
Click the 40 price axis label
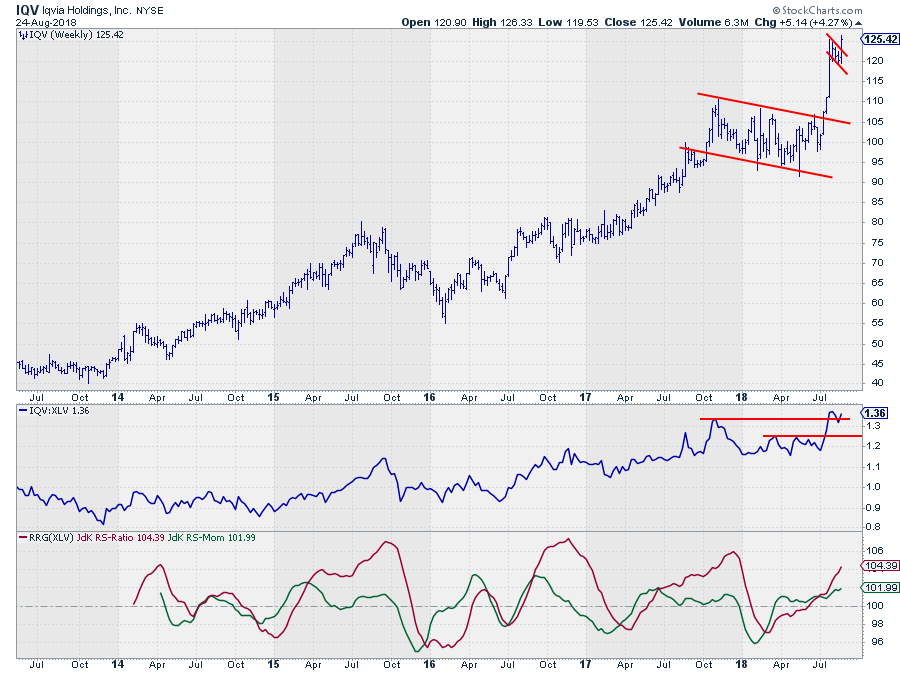878,383
